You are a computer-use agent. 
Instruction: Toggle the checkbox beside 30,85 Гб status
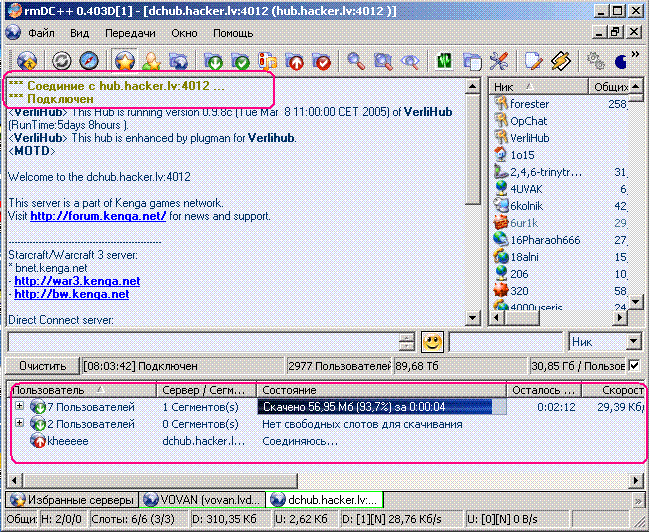coord(635,366)
